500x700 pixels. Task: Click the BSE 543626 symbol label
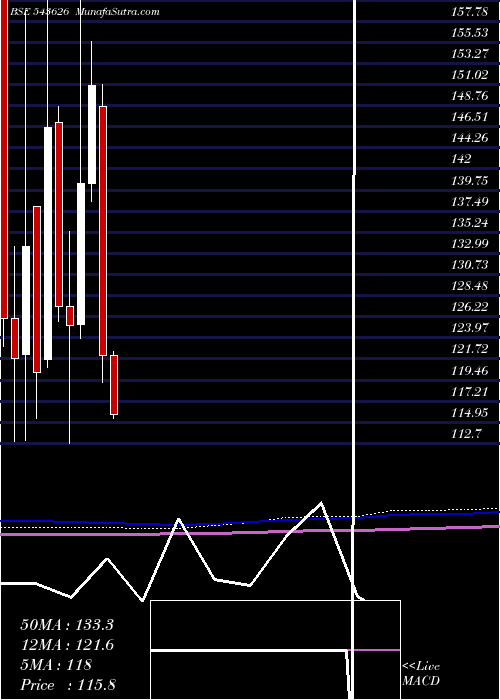(x=39, y=12)
